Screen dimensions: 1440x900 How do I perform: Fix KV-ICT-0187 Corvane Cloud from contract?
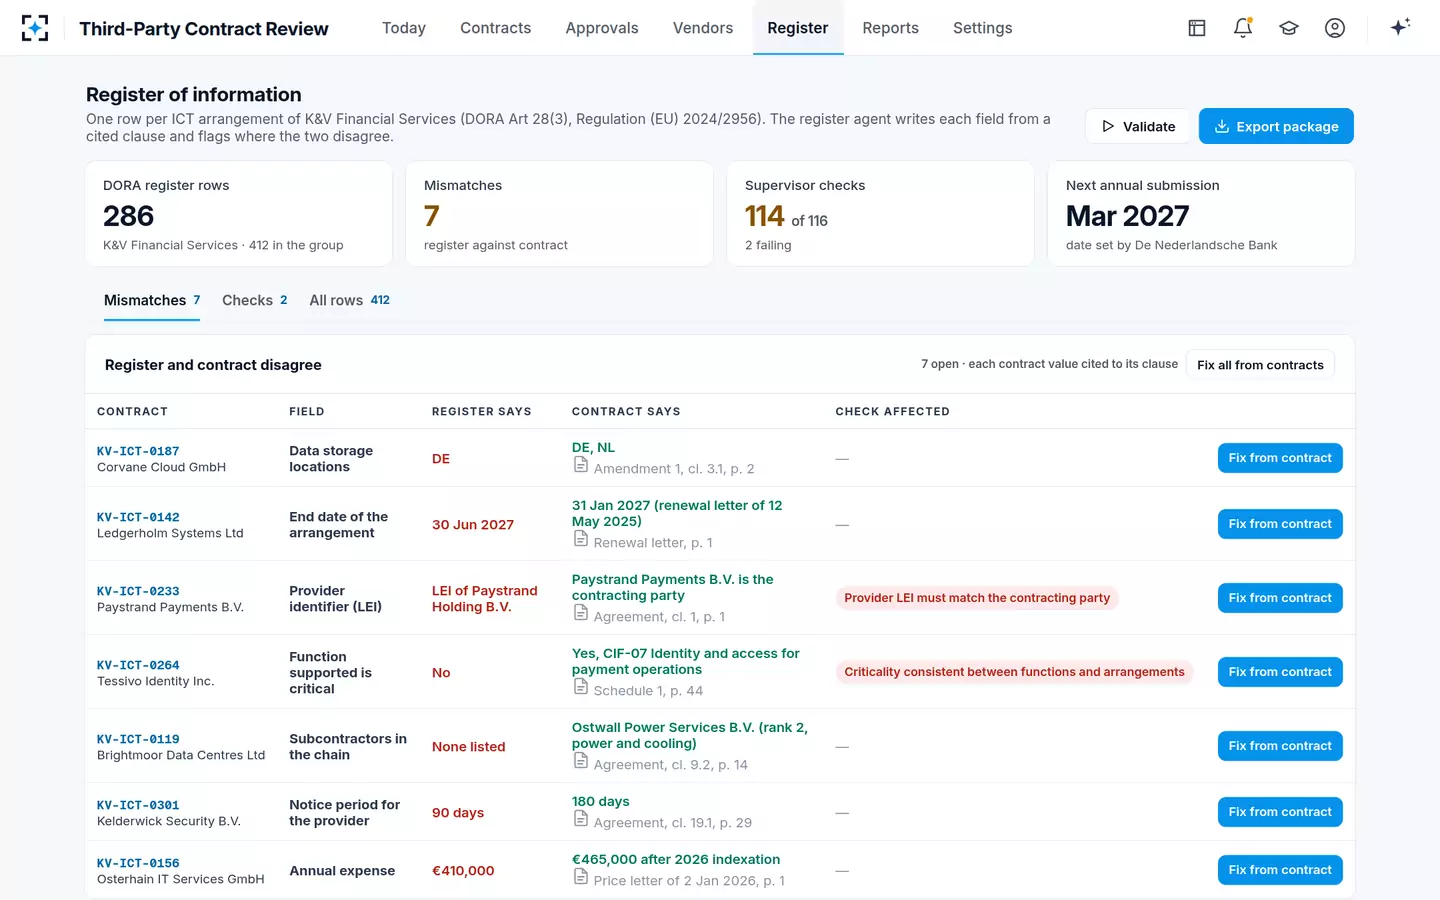(1280, 458)
